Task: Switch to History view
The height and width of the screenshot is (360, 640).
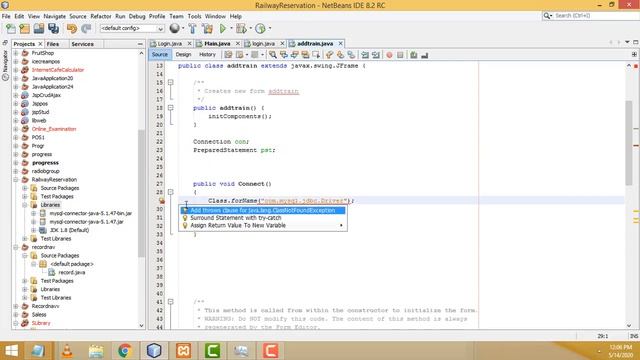Action: coord(207,55)
